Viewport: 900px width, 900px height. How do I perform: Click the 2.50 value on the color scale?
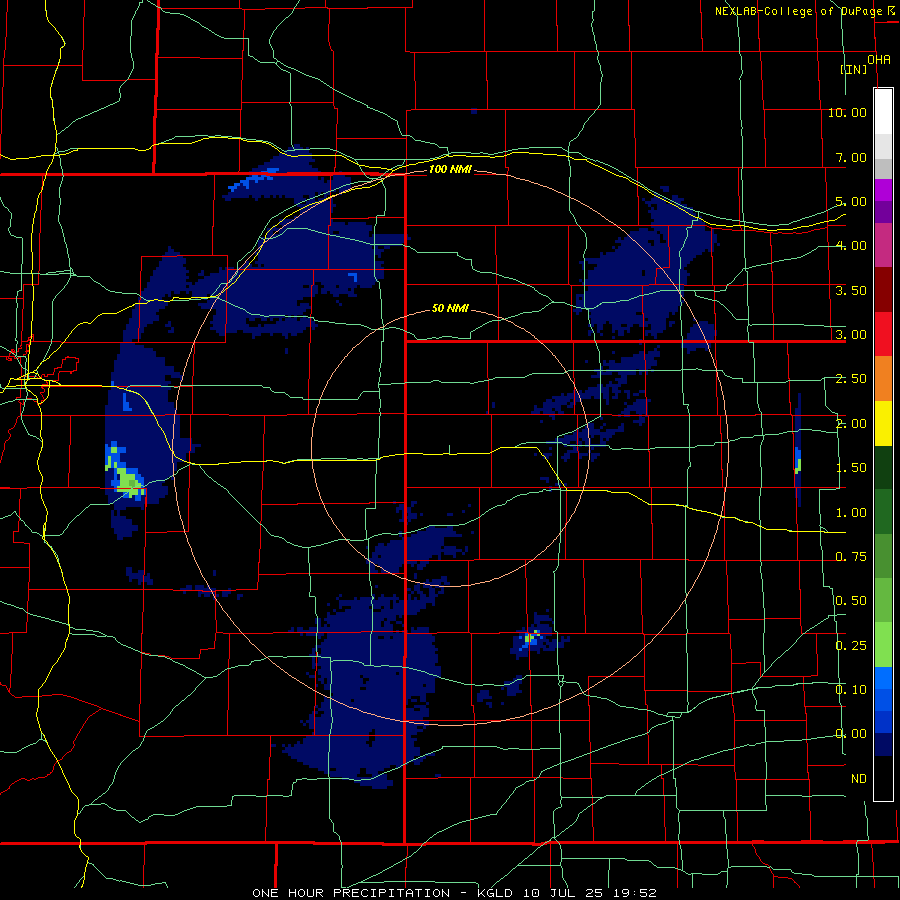(x=851, y=379)
